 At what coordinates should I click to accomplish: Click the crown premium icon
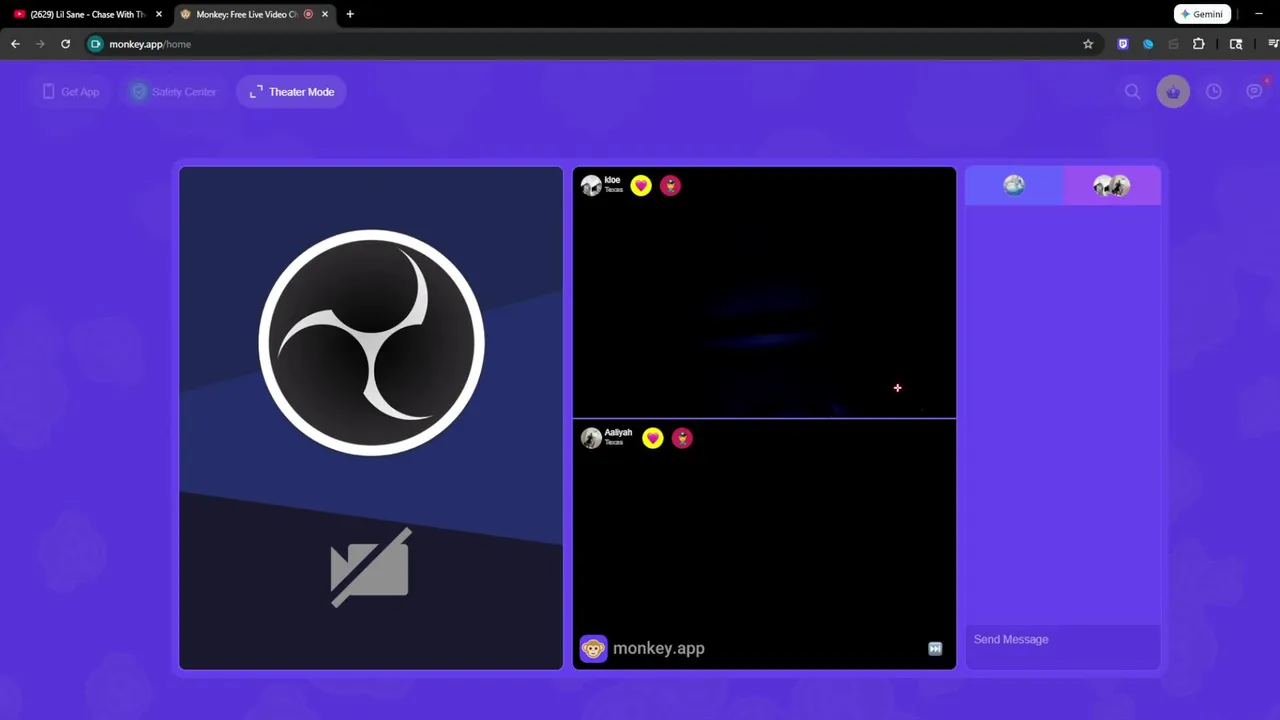pyautogui.click(x=1173, y=92)
